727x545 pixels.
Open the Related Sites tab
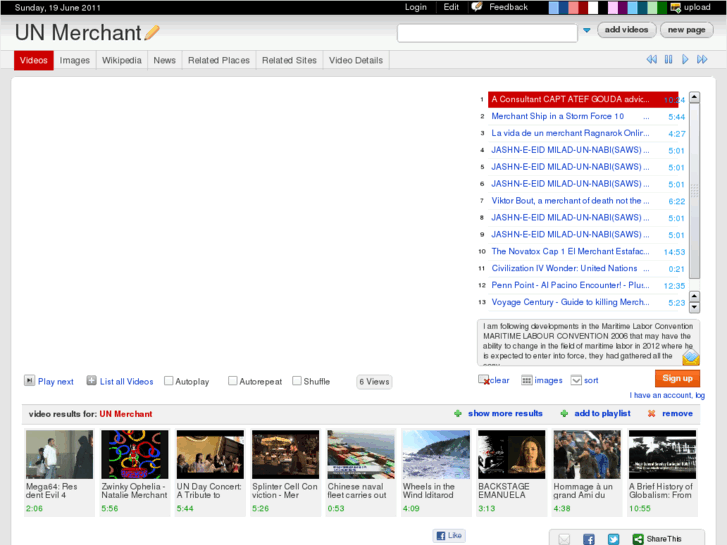(289, 60)
